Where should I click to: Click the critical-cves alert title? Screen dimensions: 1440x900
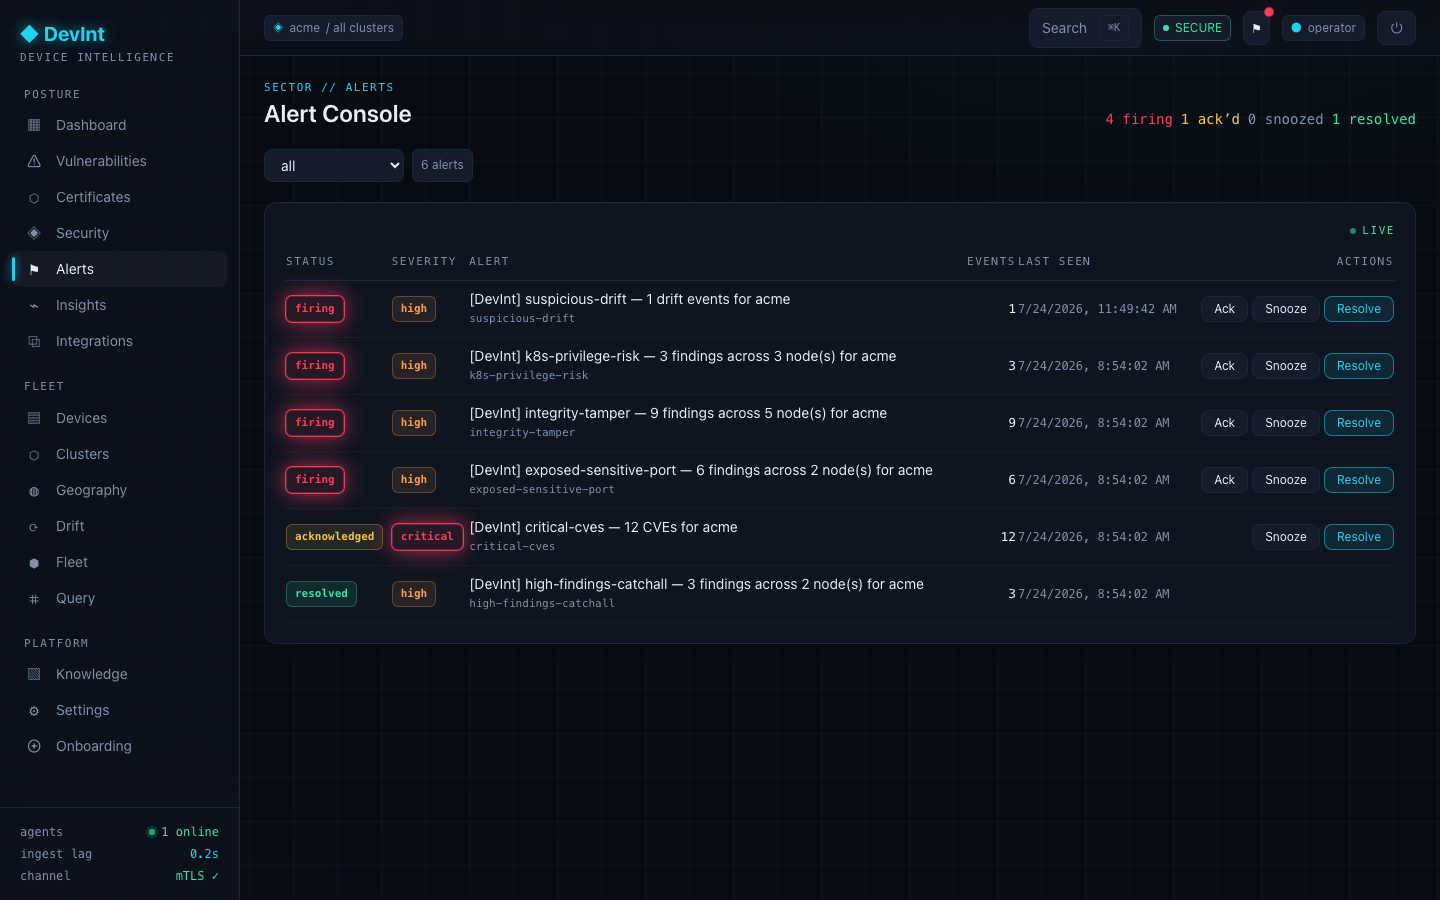click(x=603, y=527)
